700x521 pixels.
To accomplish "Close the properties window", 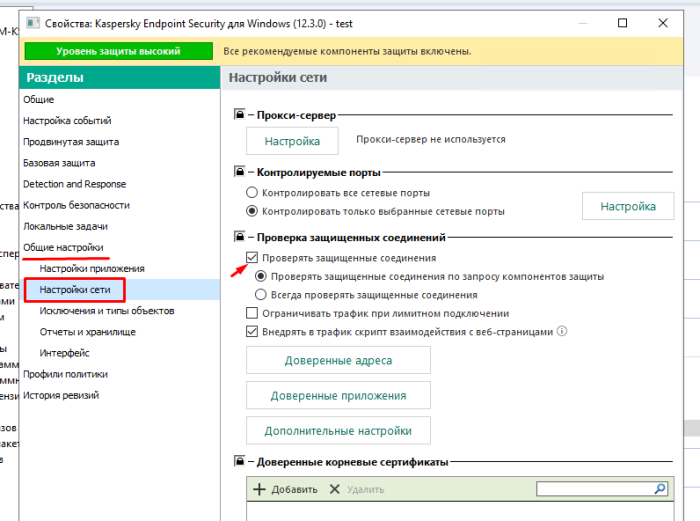I will point(663,23).
